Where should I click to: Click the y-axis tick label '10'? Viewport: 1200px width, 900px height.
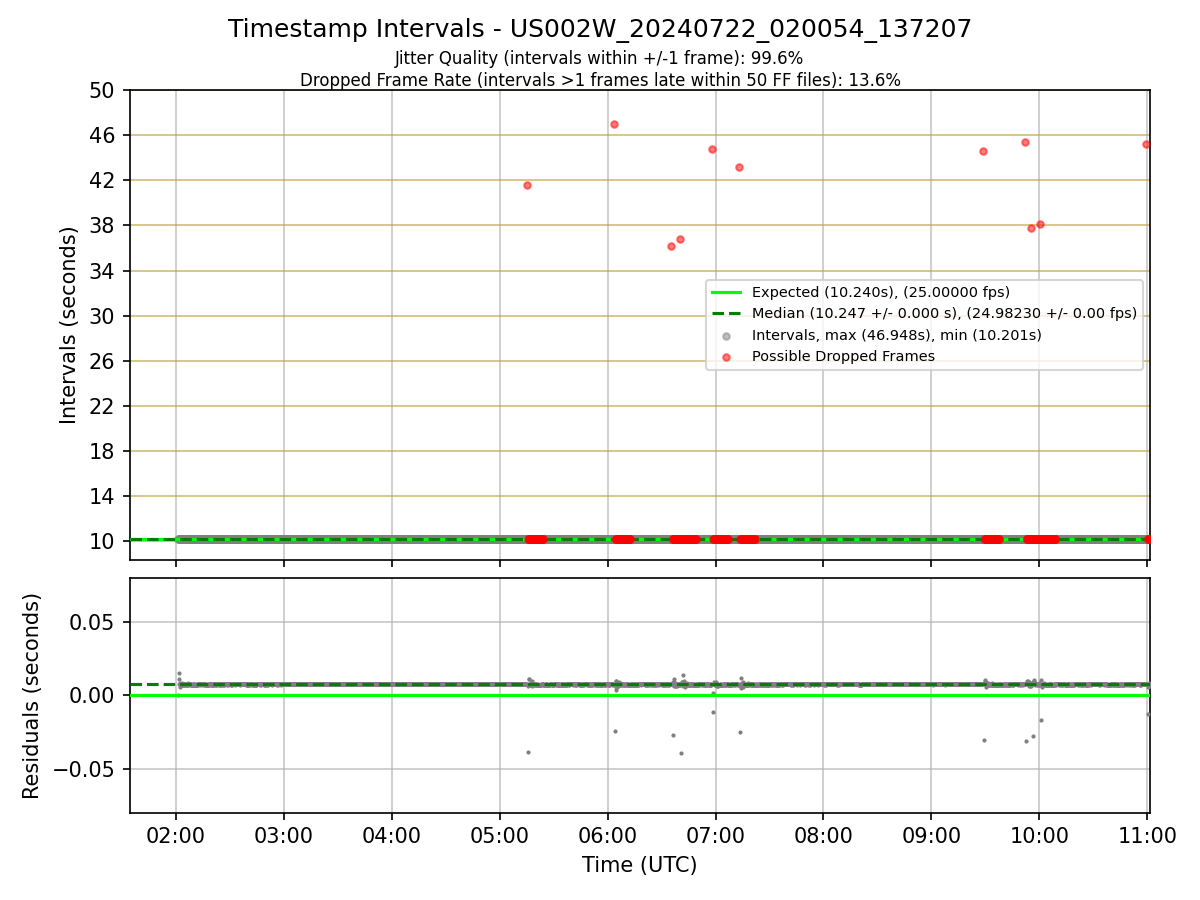coord(105,541)
